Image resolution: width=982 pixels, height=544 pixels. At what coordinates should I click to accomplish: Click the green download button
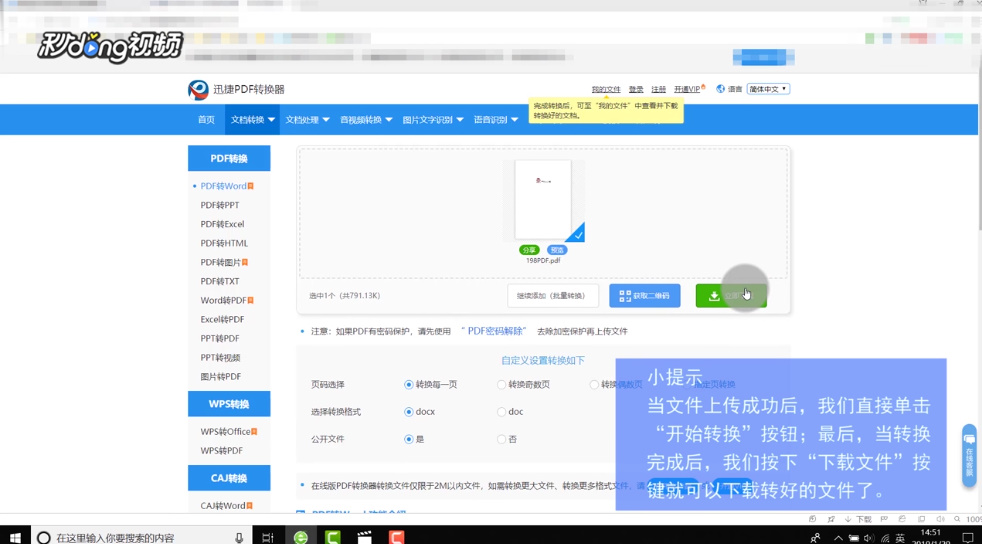[731, 295]
